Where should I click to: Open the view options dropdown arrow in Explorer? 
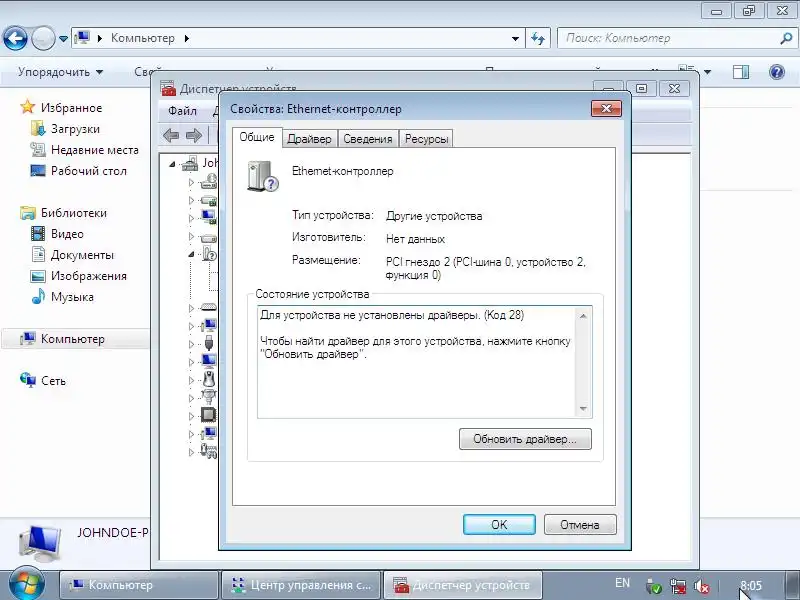[707, 72]
